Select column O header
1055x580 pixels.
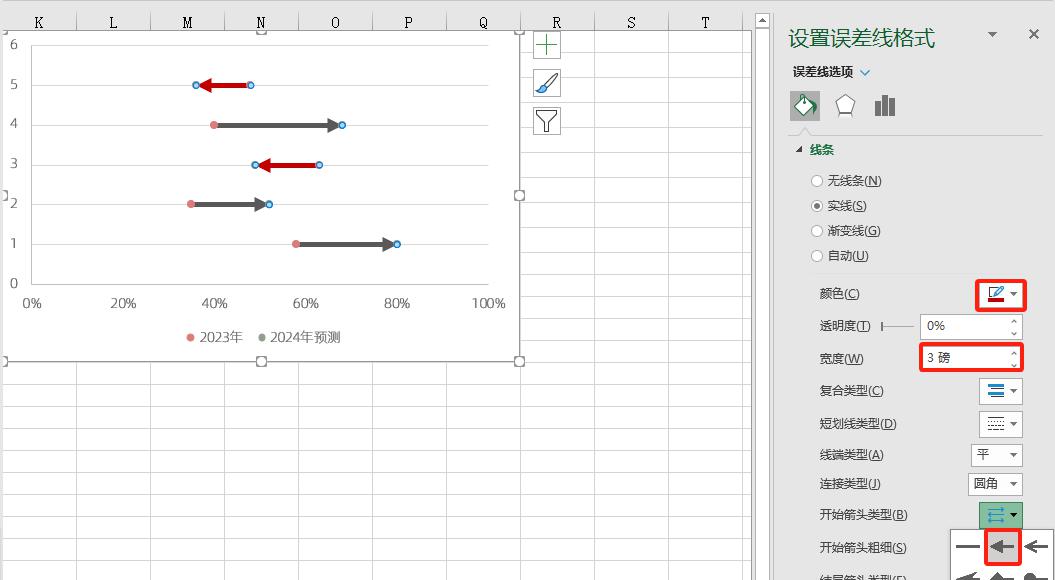pos(335,23)
